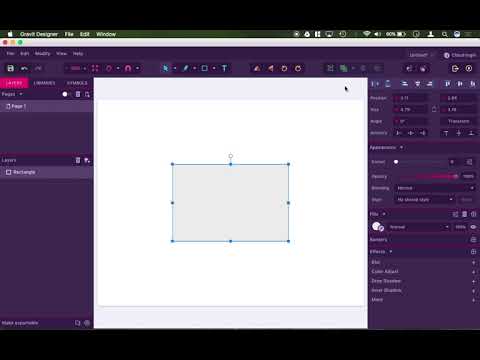This screenshot has width=480, height=360.
Task: Open the Modify menu
Action: pyautogui.click(x=42, y=53)
